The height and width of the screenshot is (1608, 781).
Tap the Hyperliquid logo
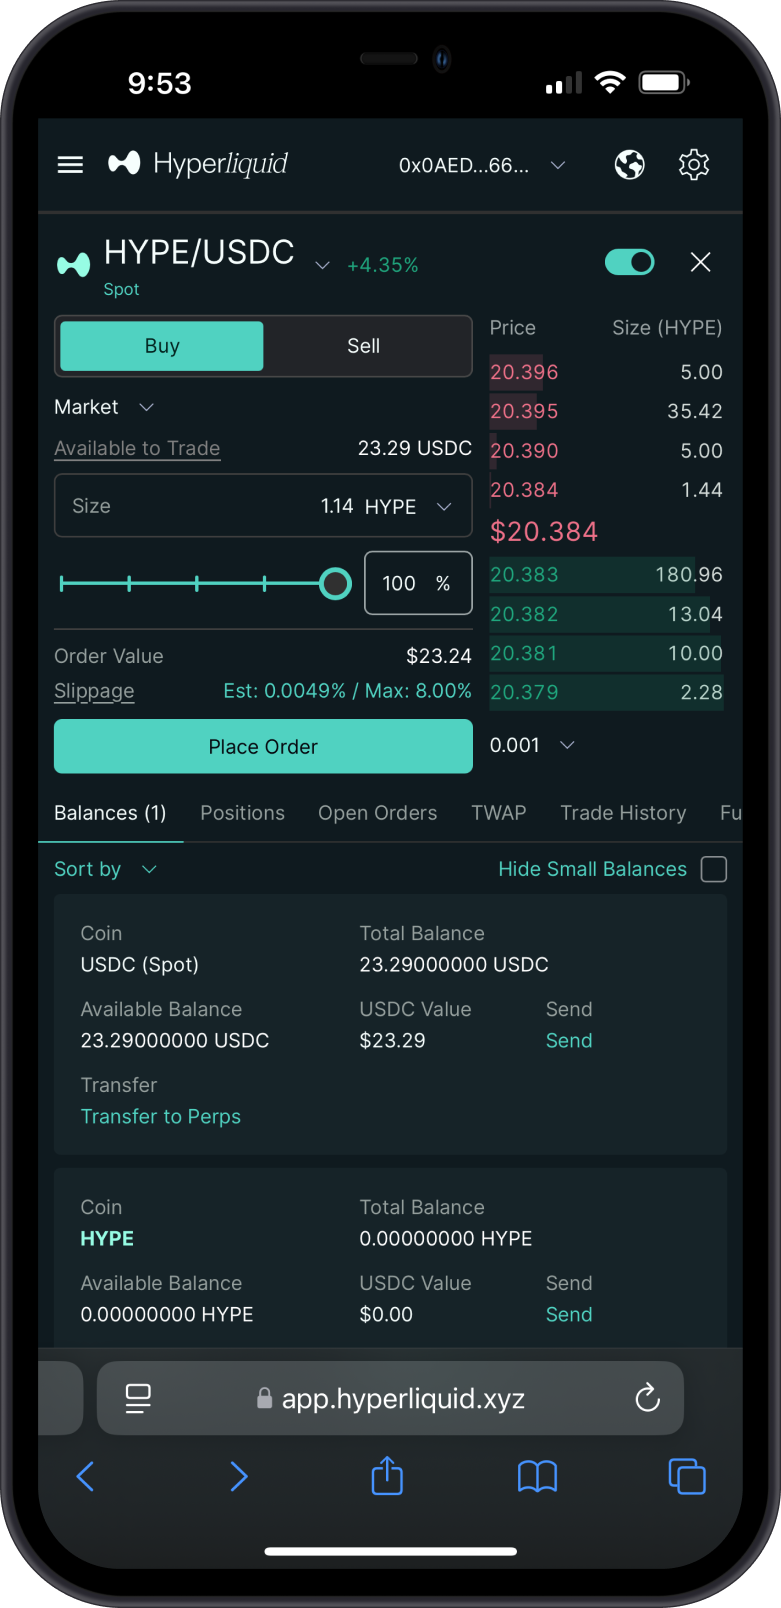pyautogui.click(x=198, y=163)
